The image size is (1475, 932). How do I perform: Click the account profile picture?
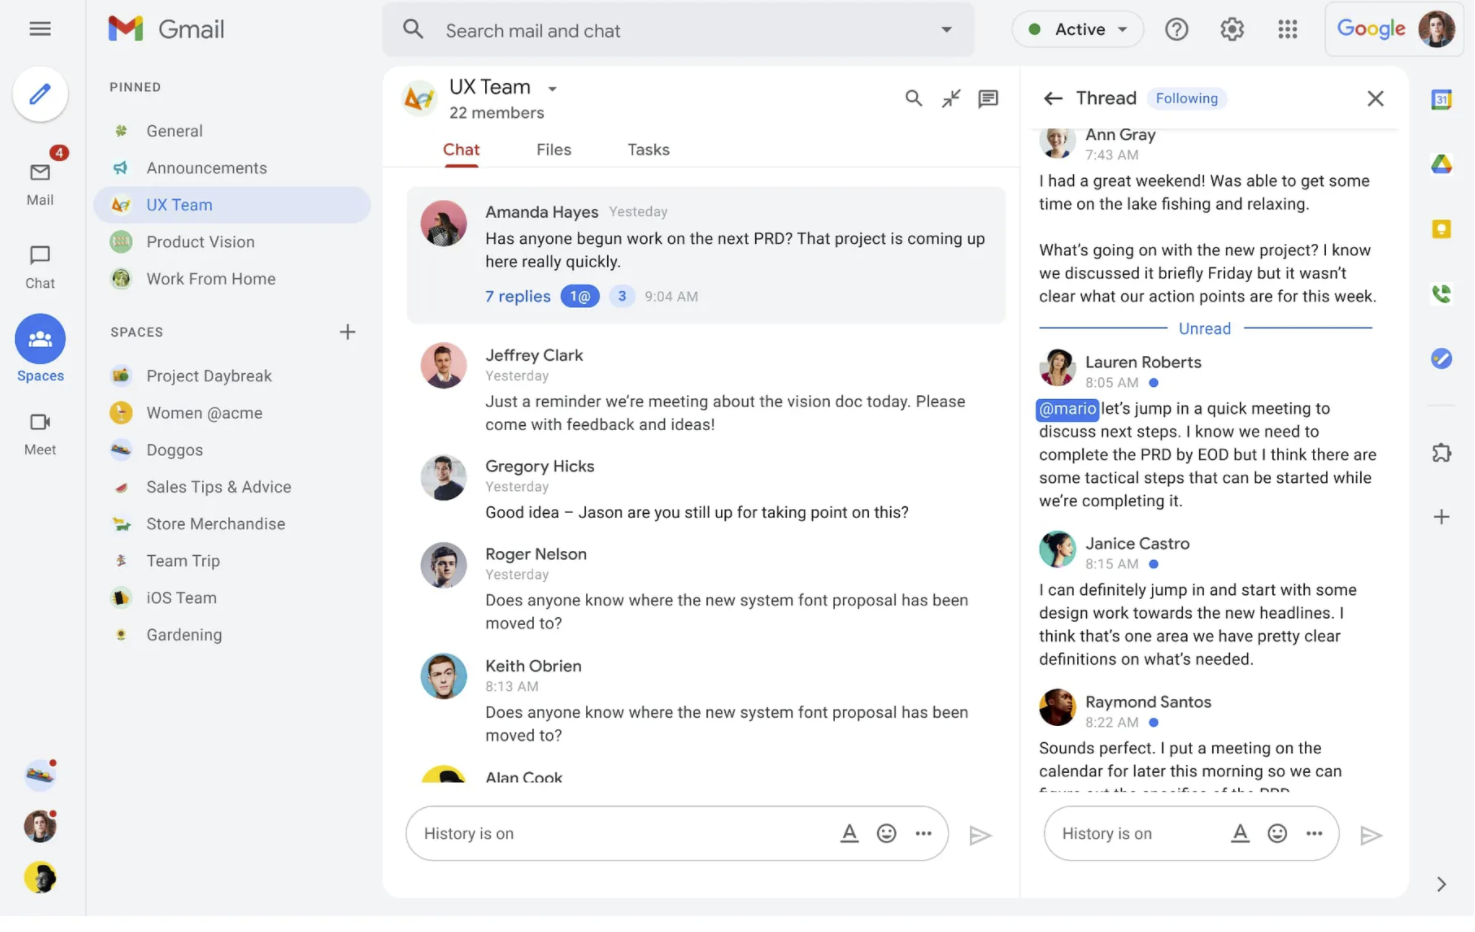coord(1437,29)
